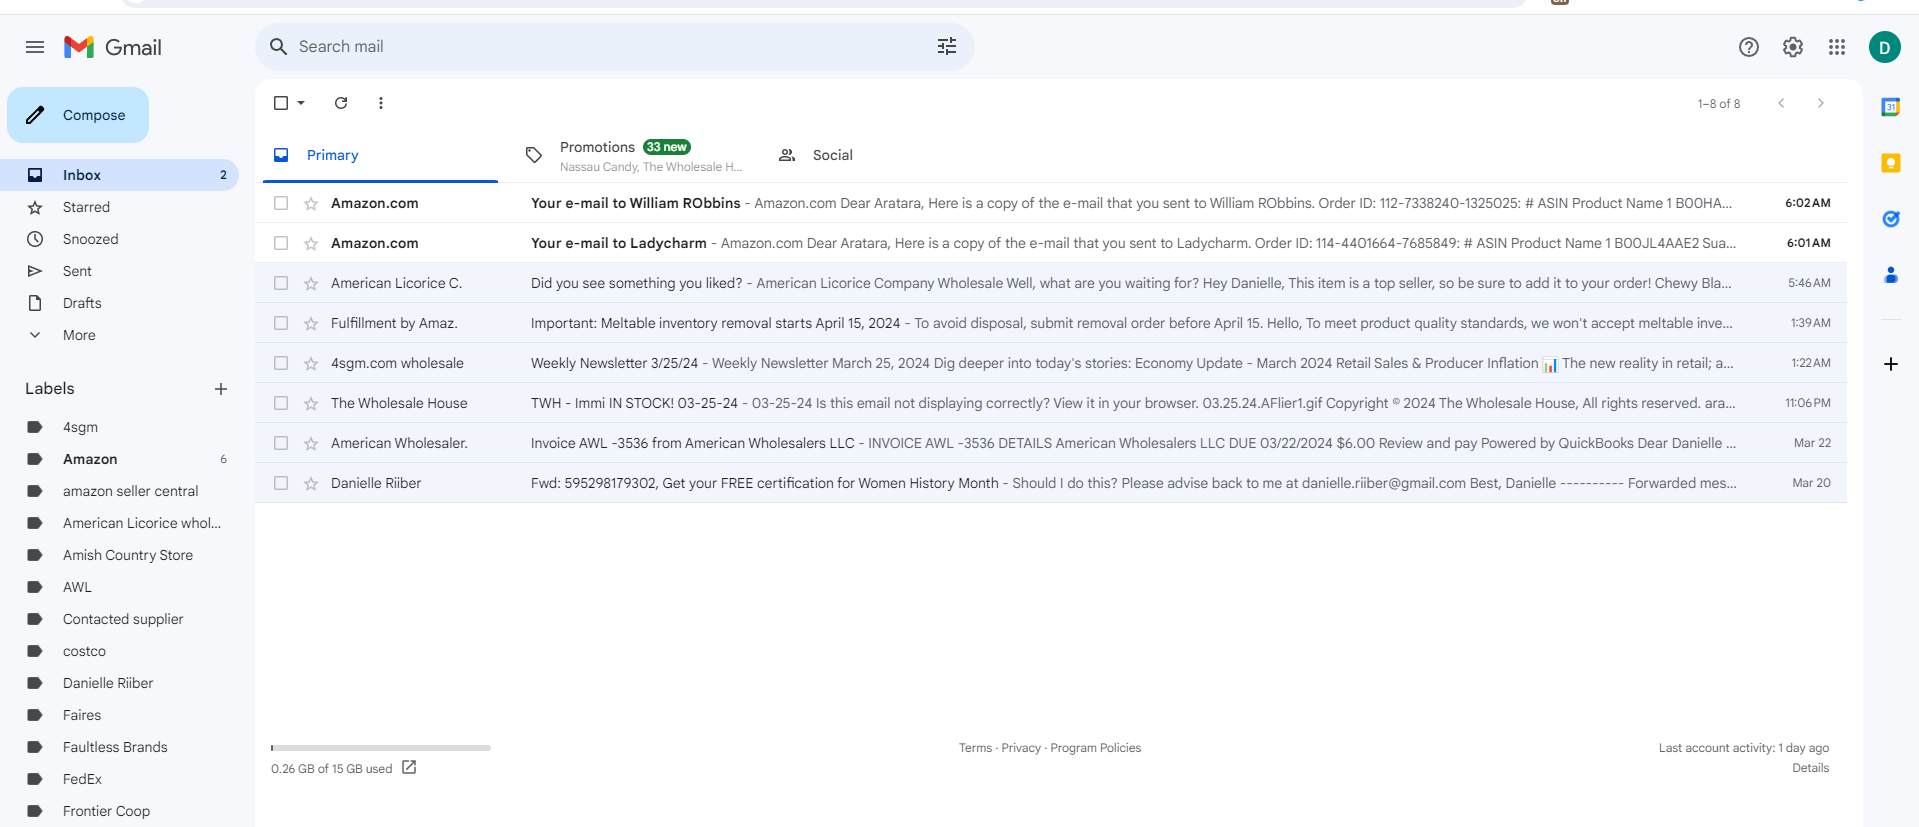The height and width of the screenshot is (827, 1919).
Task: Open the Drafts folder
Action: point(120,303)
